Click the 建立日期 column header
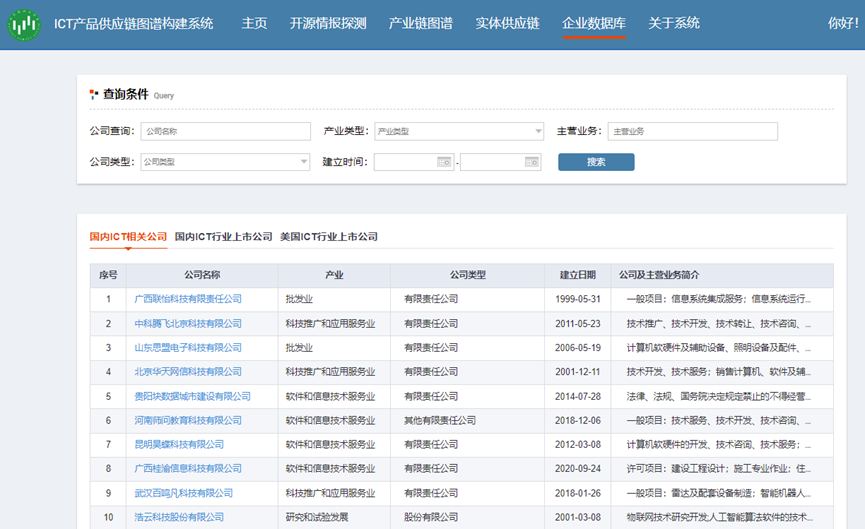This screenshot has height=529, width=865. tap(578, 275)
